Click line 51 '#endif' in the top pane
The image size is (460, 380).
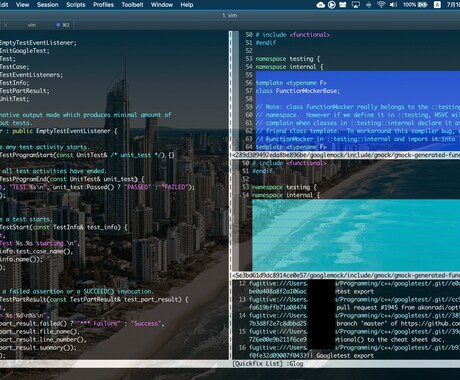[x=266, y=43]
